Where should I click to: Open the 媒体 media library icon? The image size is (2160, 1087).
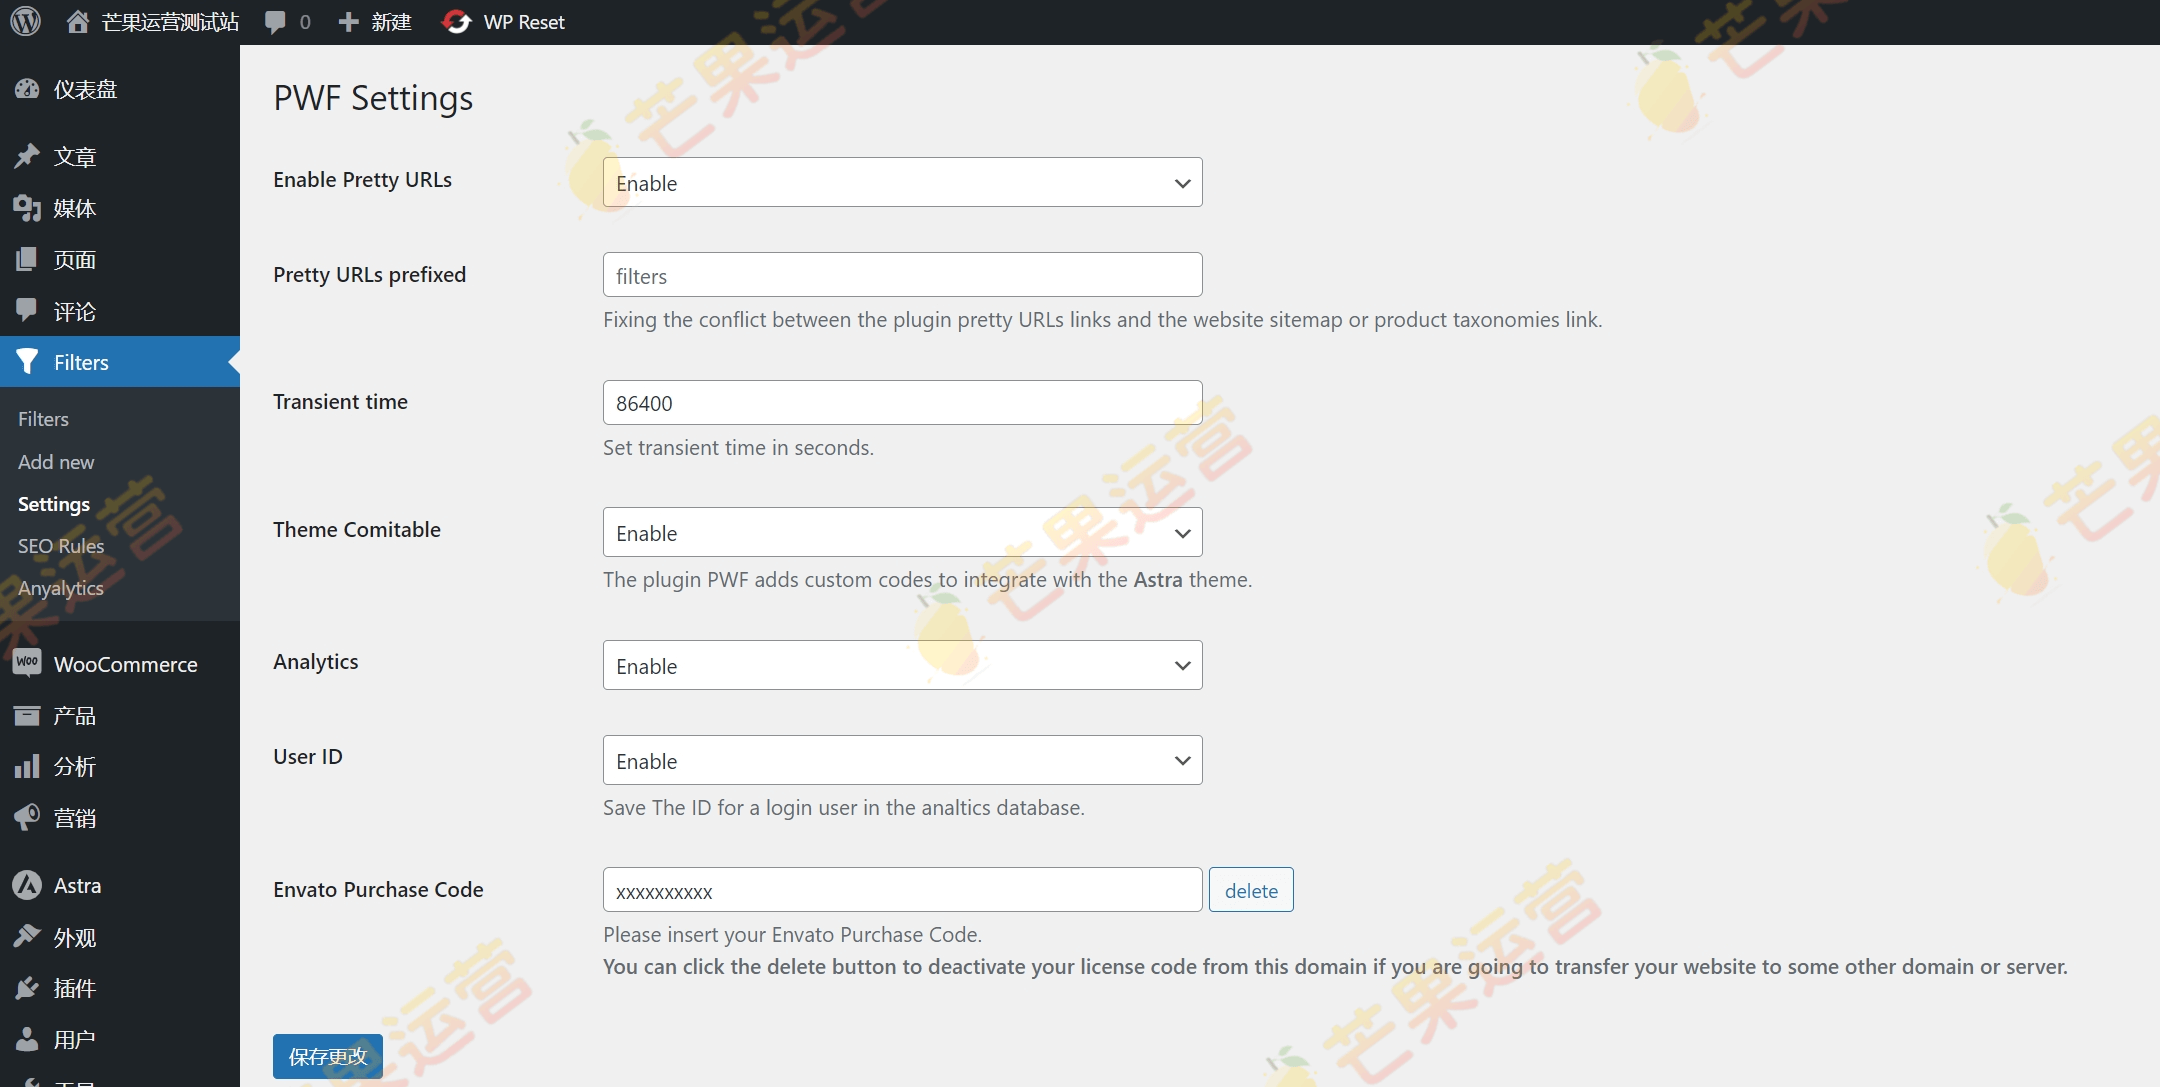point(29,208)
